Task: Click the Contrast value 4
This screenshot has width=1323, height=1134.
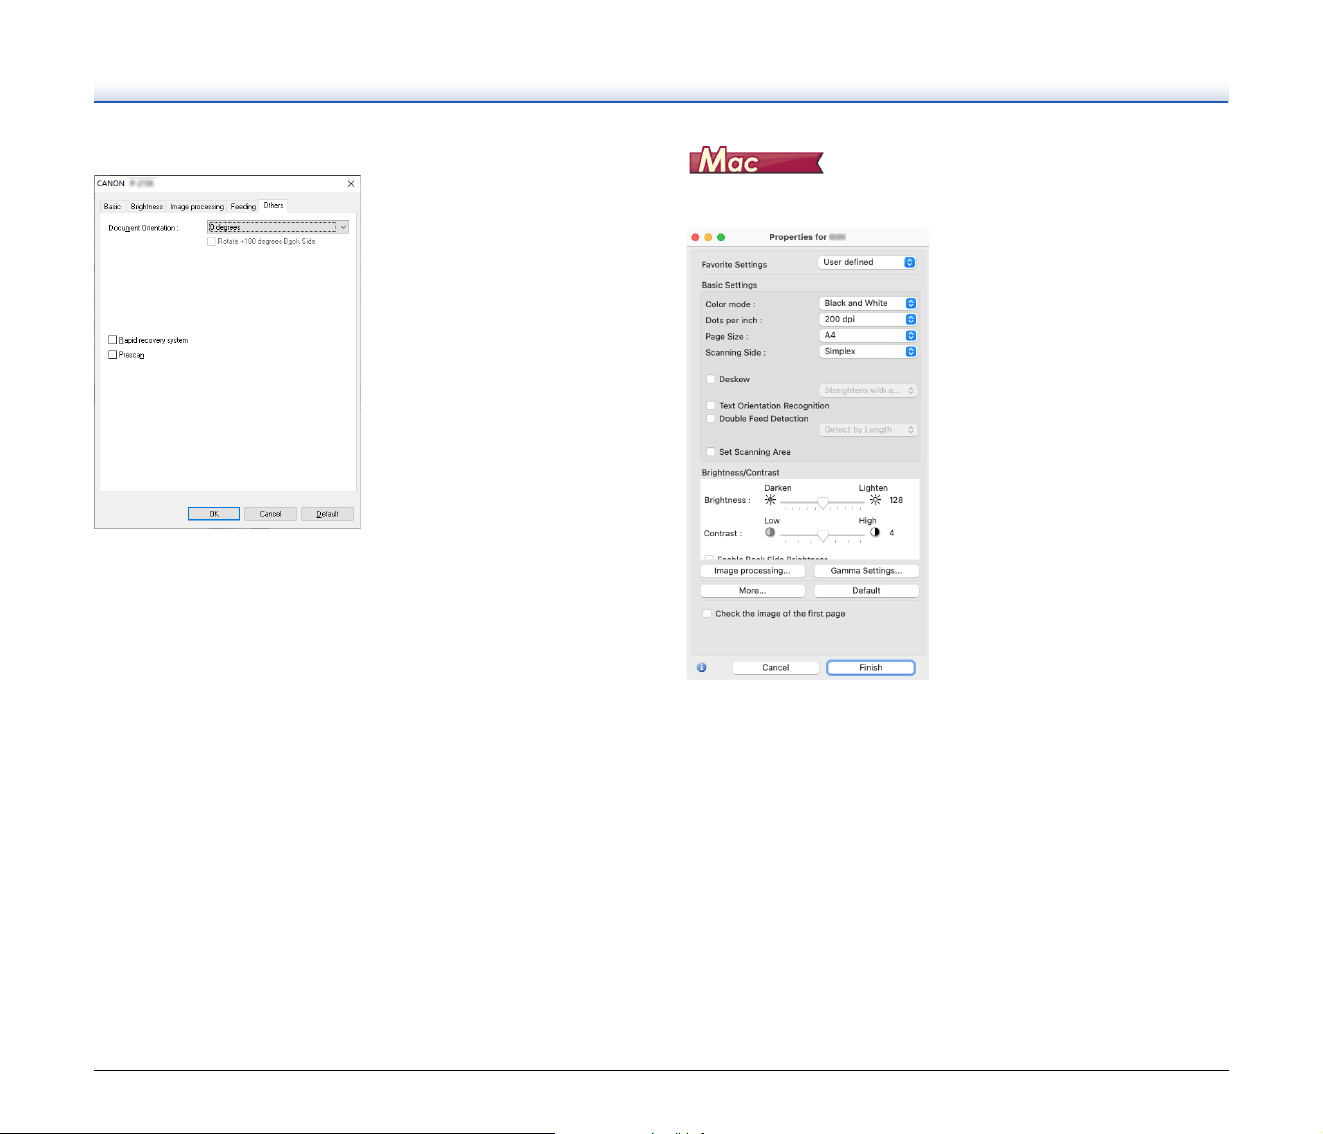Action: [892, 533]
